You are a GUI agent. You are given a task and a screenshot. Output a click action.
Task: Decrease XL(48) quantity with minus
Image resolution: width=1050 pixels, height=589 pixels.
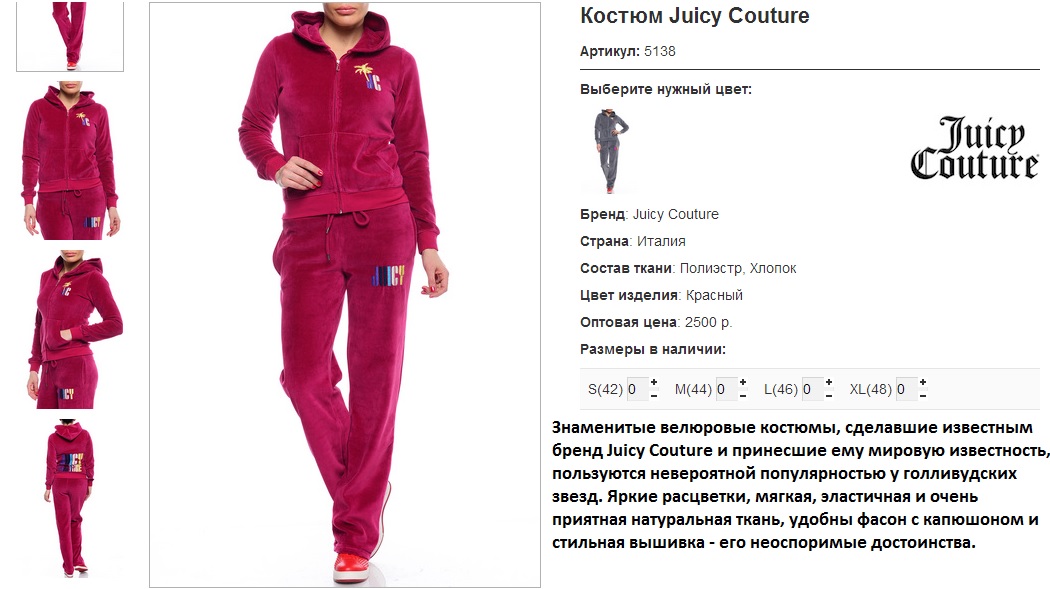coord(923,396)
